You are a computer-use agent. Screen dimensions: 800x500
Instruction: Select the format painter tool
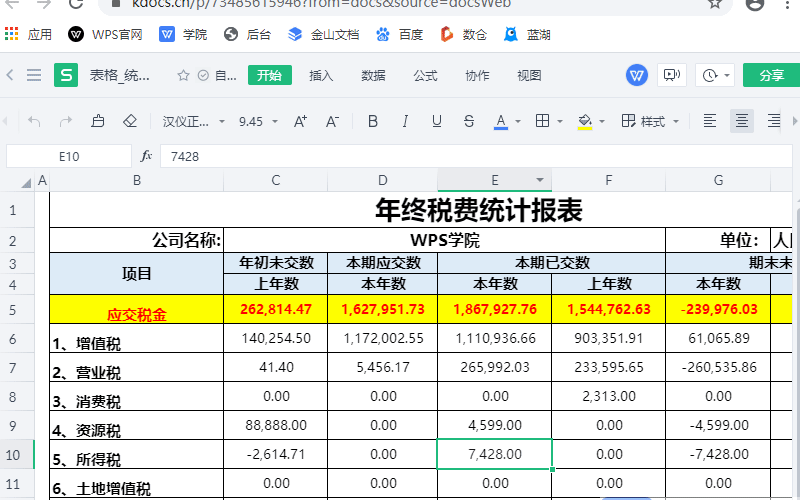(97, 121)
